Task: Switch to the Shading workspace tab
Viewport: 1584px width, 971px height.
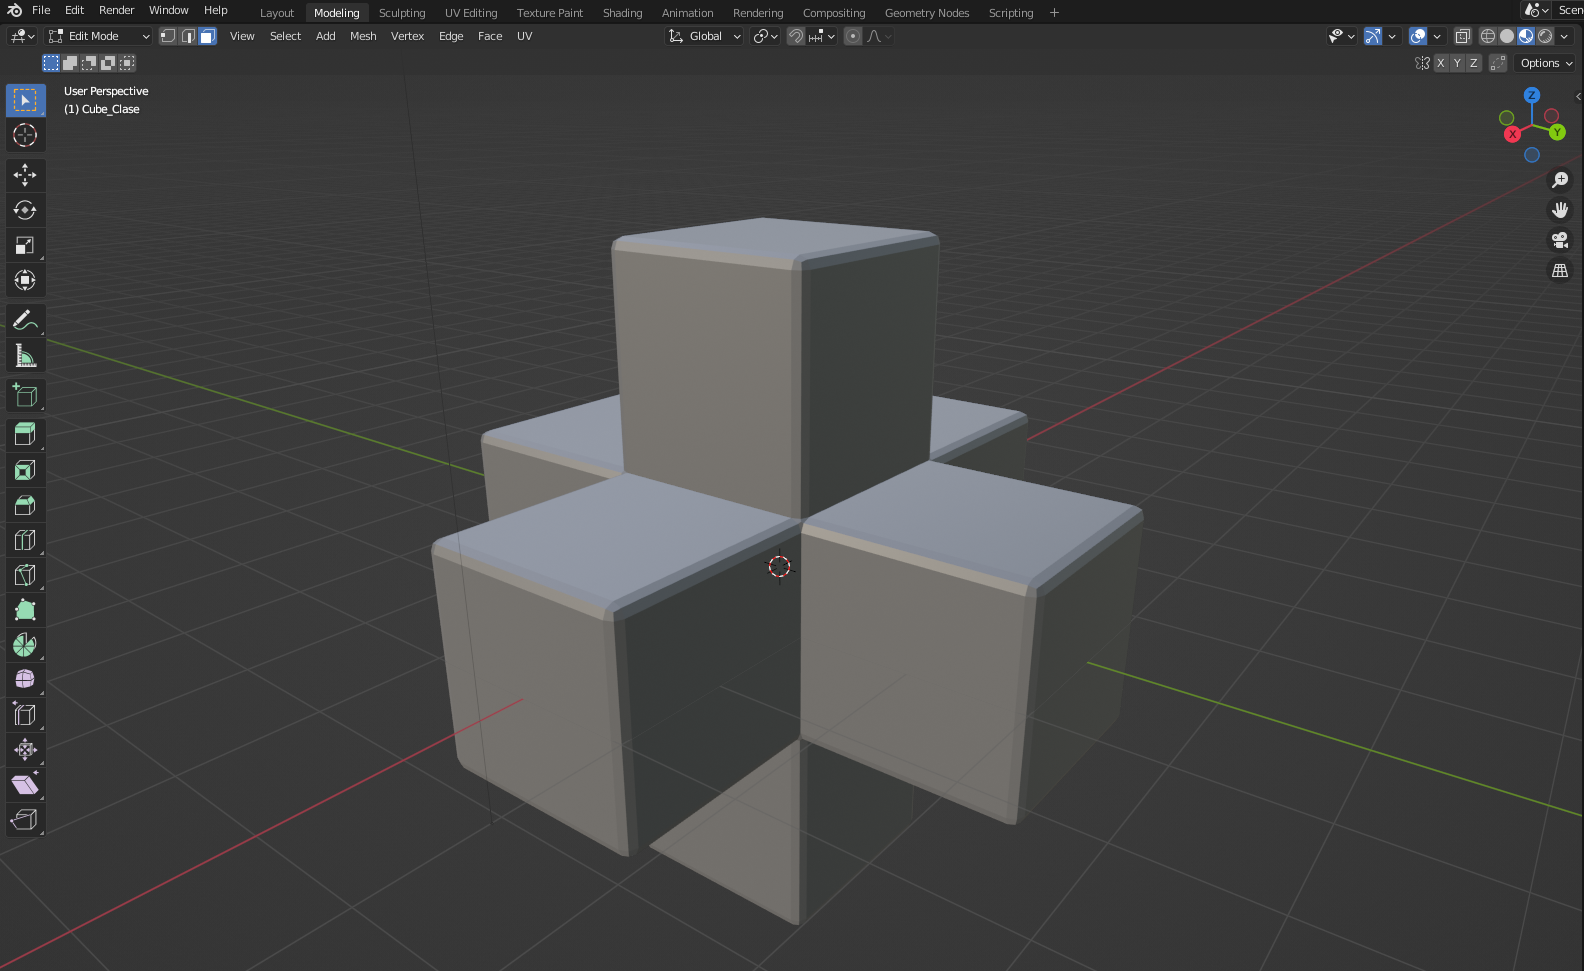Action: click(622, 13)
